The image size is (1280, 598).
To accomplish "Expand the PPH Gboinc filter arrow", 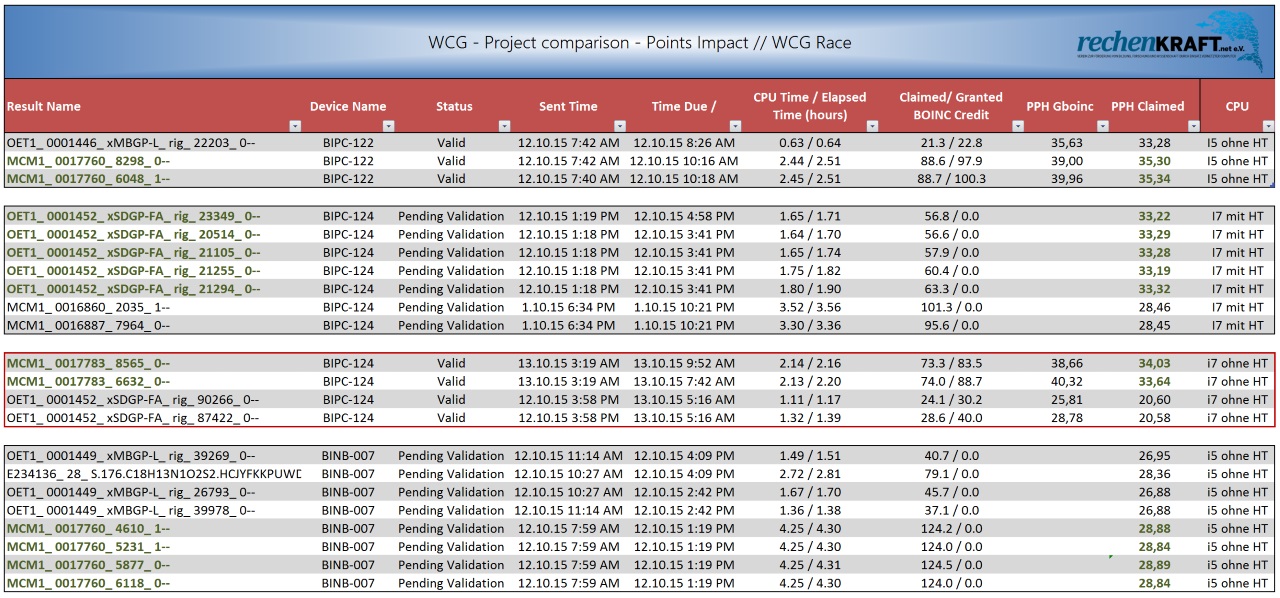I will point(1103,126).
